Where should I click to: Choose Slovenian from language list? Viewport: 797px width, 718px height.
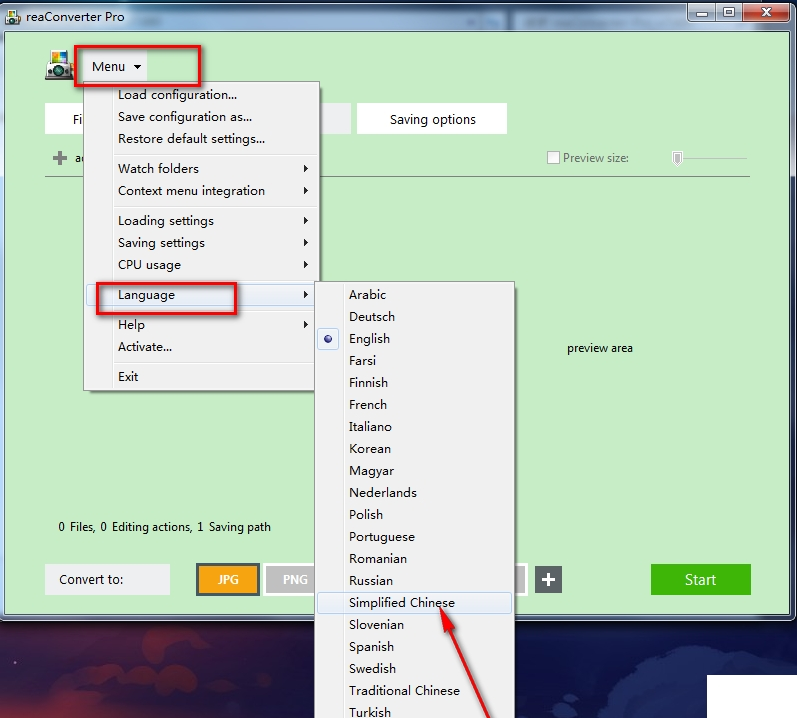[414, 625]
